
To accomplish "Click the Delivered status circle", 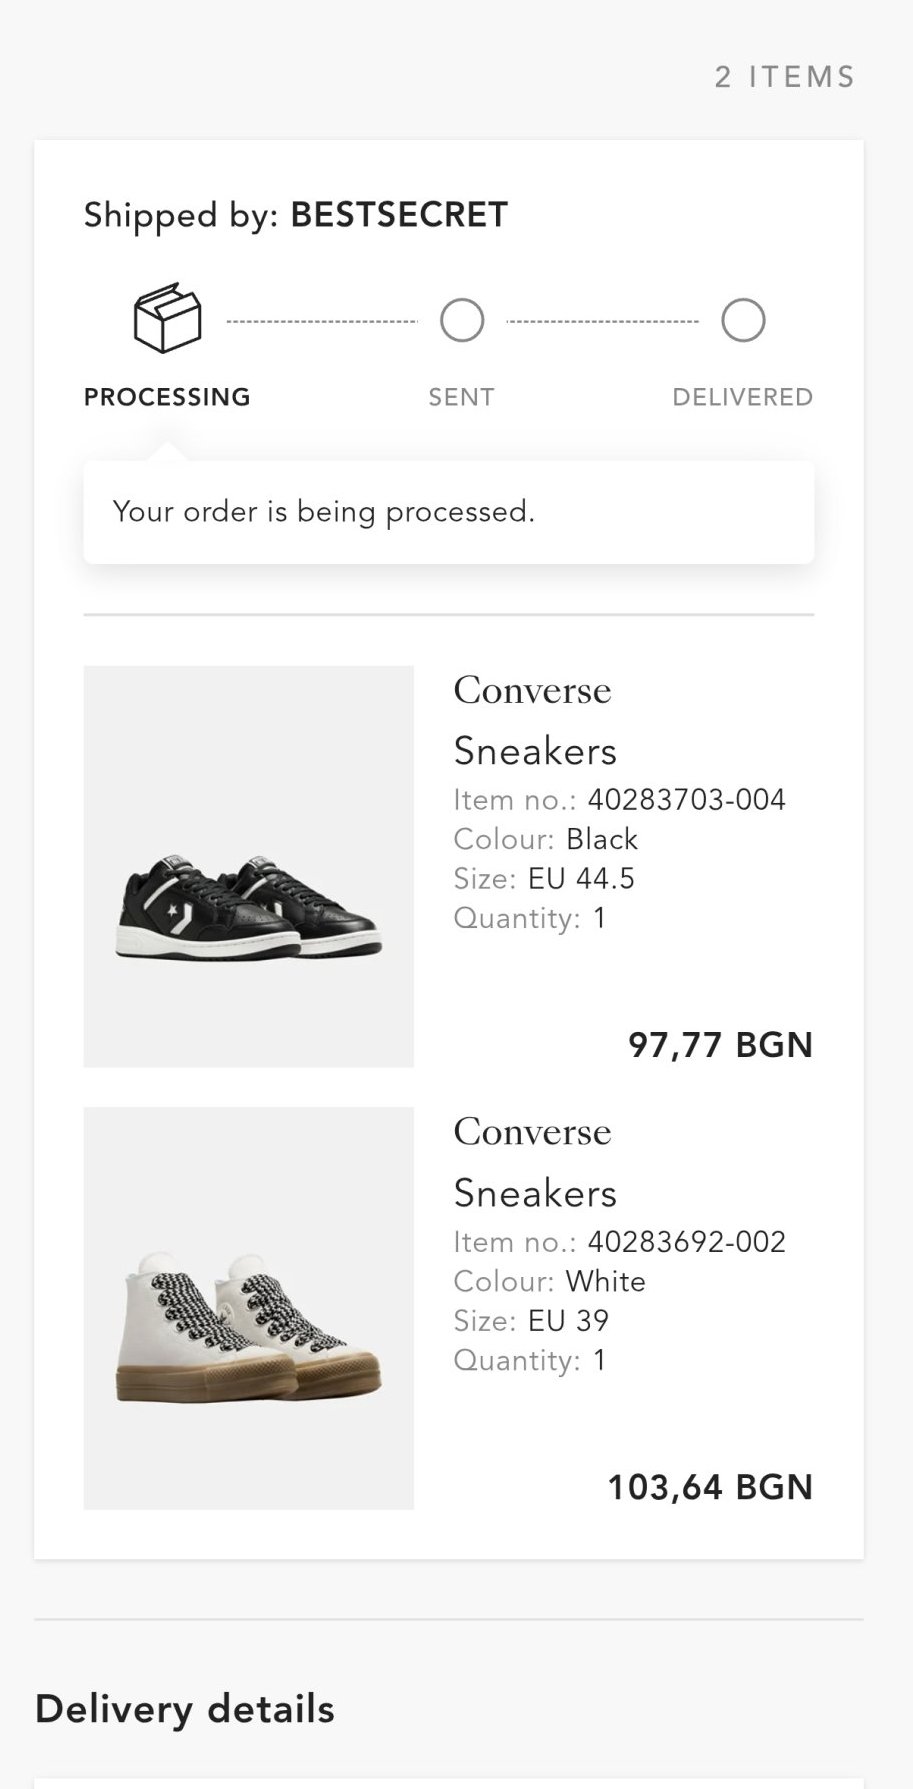I will tap(743, 321).
